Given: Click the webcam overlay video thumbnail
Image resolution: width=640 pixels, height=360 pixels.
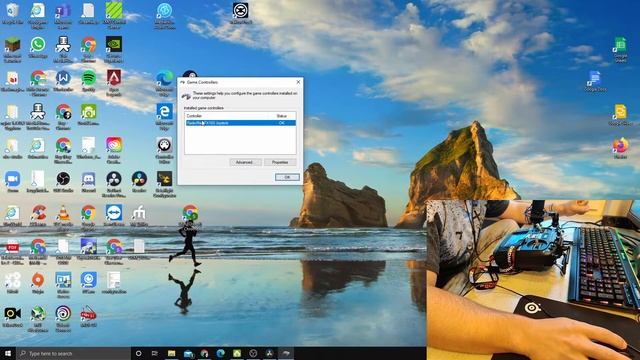Looking at the screenshot, I should (x=533, y=280).
